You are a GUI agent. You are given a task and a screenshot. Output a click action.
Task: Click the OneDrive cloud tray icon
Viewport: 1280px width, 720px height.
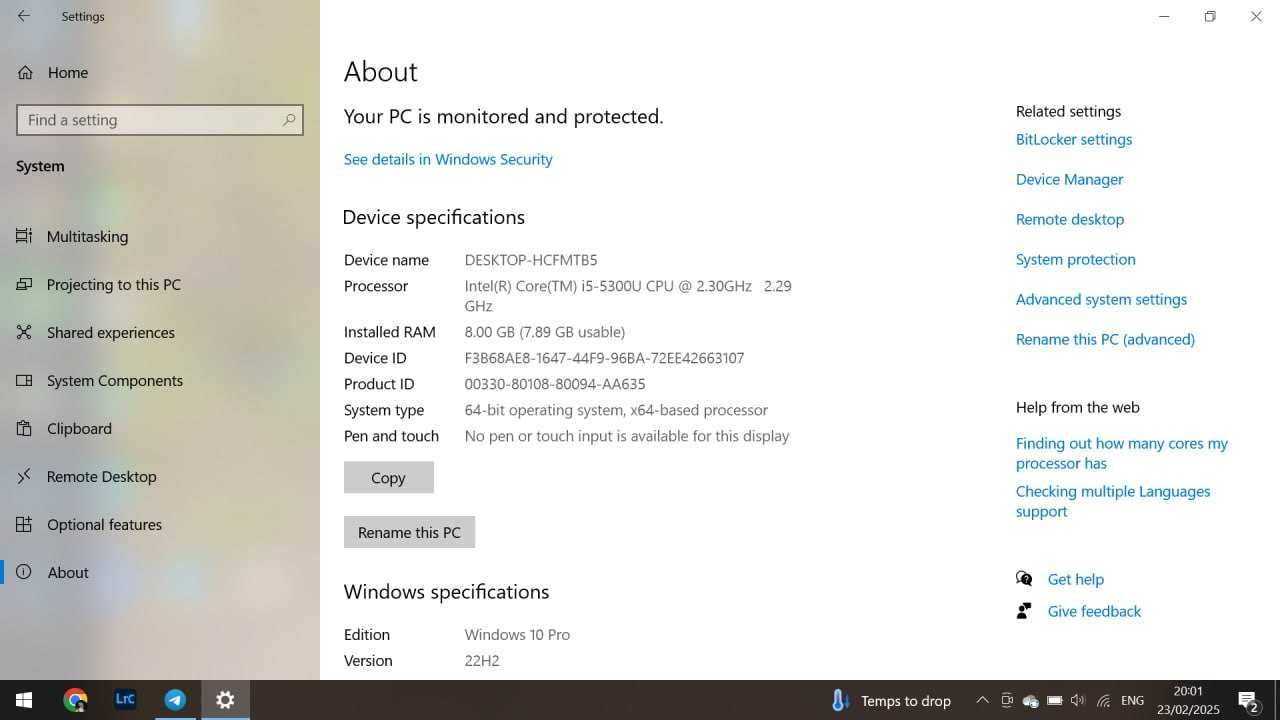(1031, 700)
